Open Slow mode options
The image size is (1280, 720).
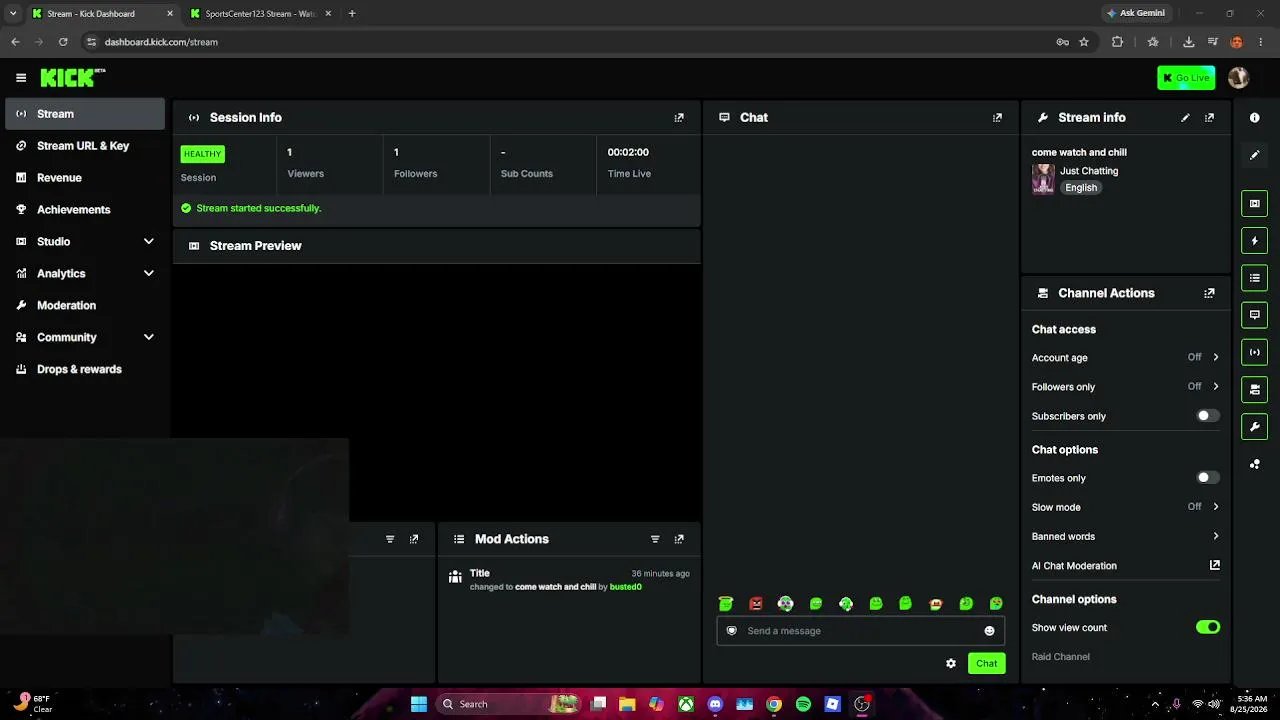coord(1125,507)
